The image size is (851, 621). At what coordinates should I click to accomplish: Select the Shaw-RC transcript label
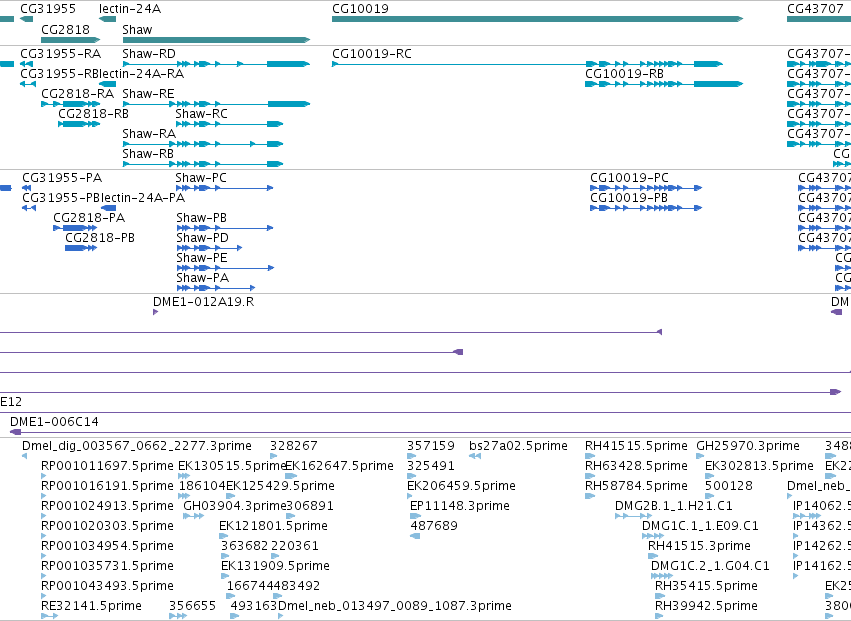click(201, 114)
